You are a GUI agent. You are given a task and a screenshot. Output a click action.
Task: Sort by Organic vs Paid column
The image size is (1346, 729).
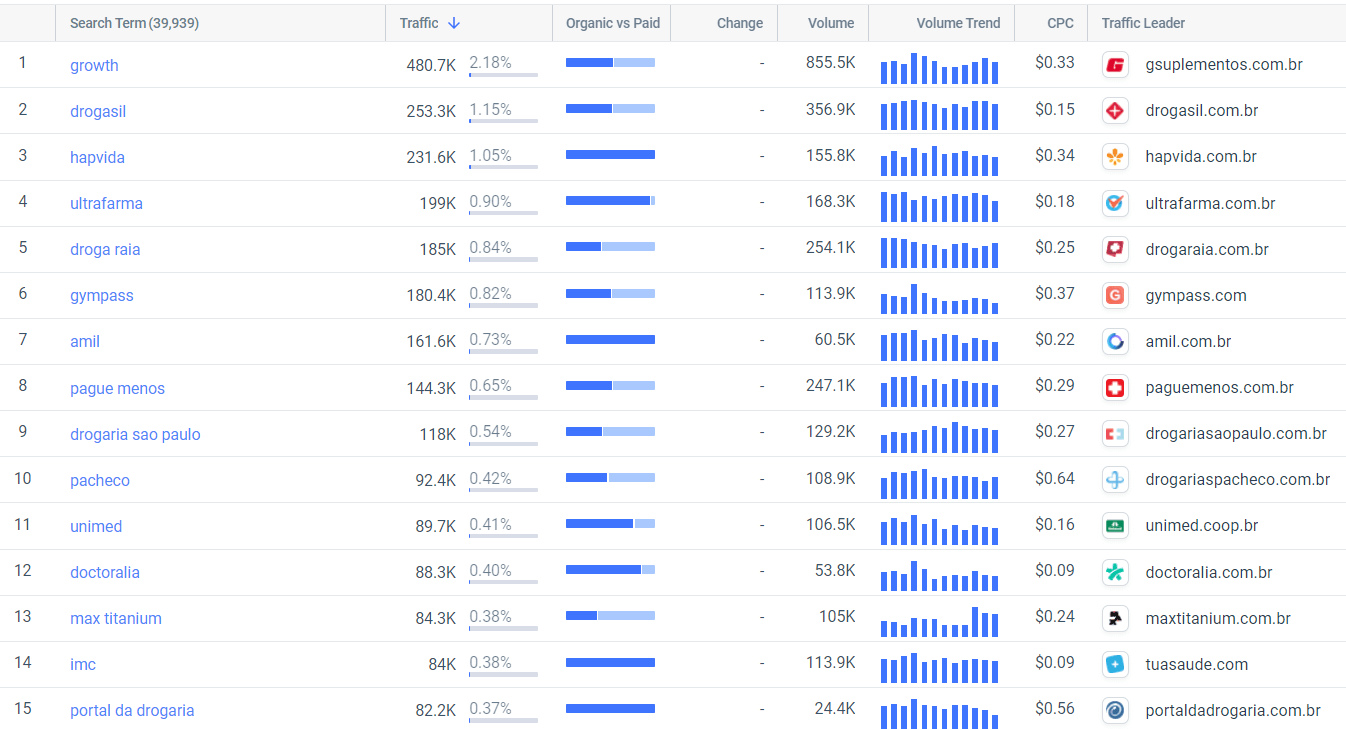point(613,23)
